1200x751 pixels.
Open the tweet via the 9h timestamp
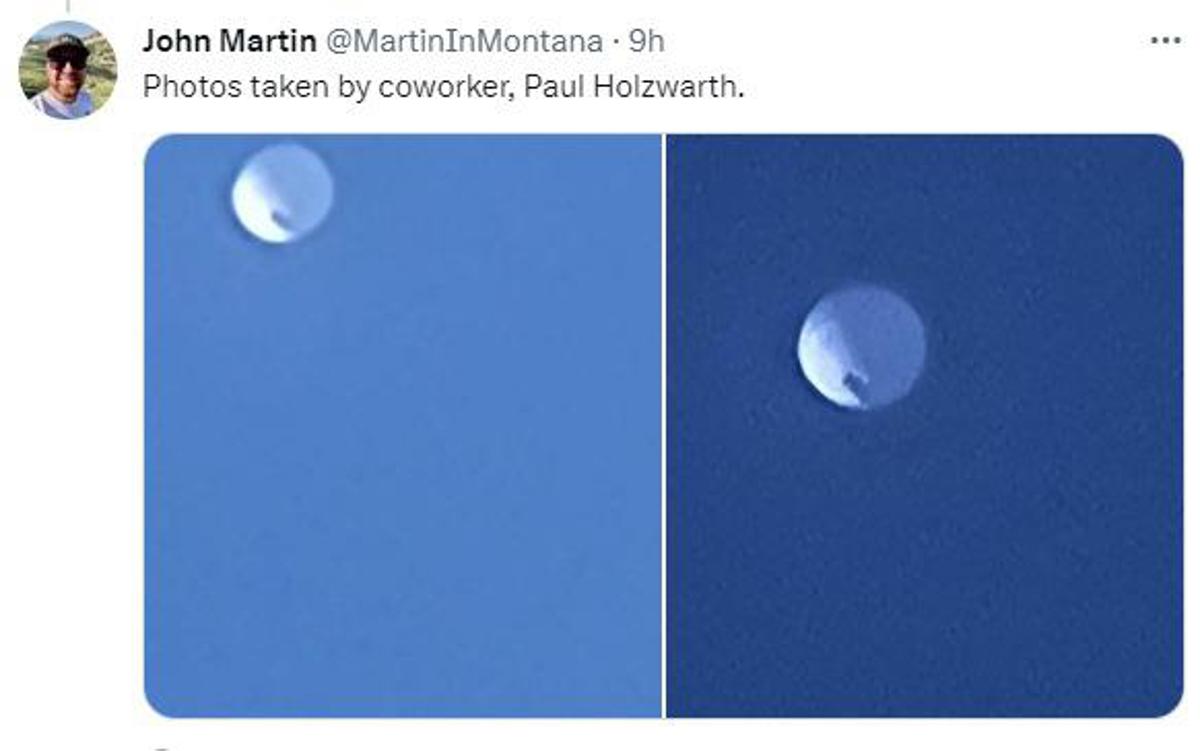click(x=646, y=41)
